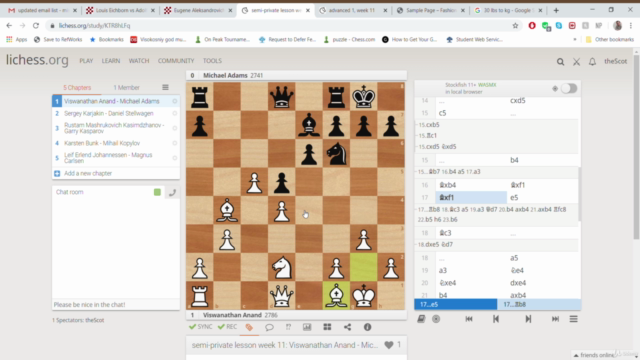640x360 pixels.
Task: Open computer analysis chart icon
Action: click(x=307, y=327)
